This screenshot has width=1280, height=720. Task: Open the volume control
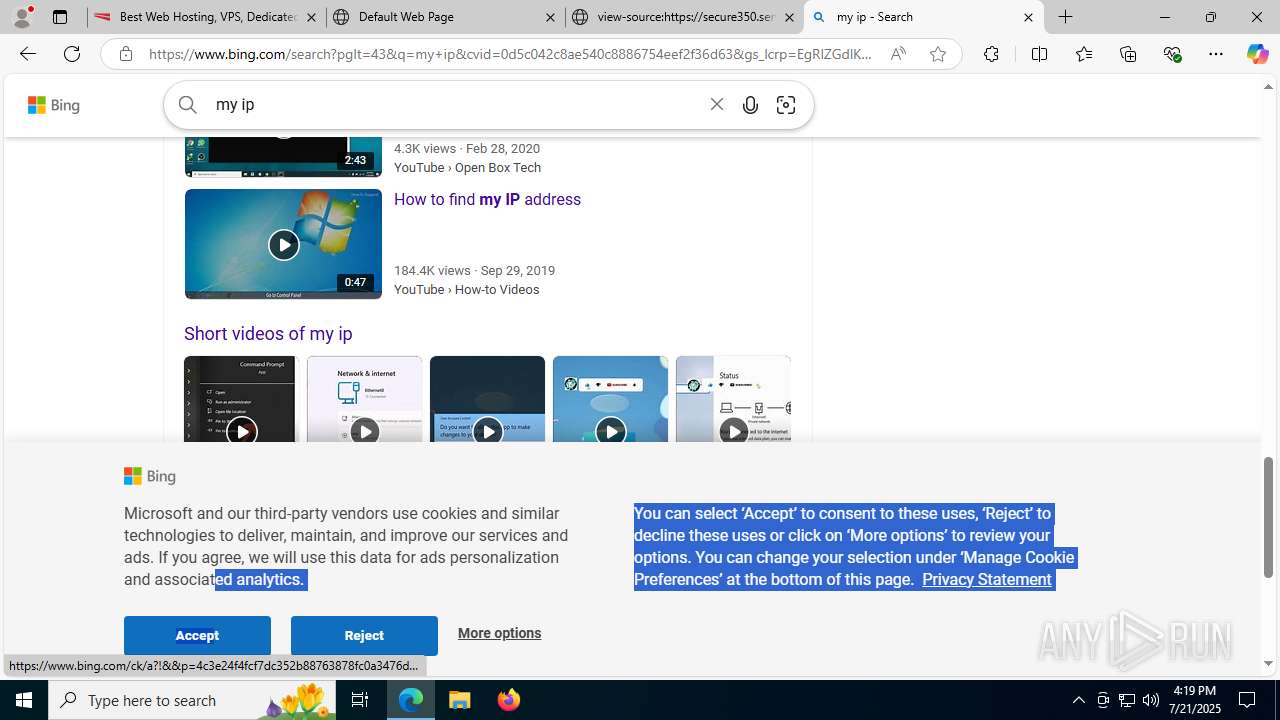(1151, 700)
